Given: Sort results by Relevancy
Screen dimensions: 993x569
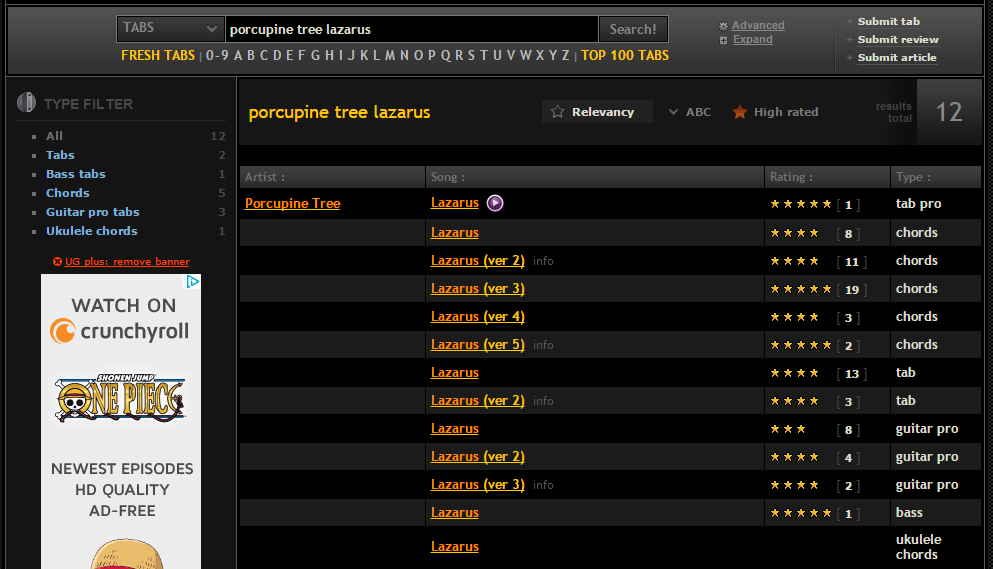Looking at the screenshot, I should [597, 112].
